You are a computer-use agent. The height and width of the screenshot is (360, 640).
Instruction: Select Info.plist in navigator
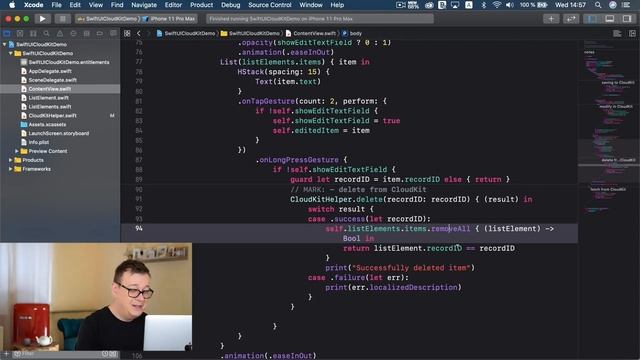(38, 142)
